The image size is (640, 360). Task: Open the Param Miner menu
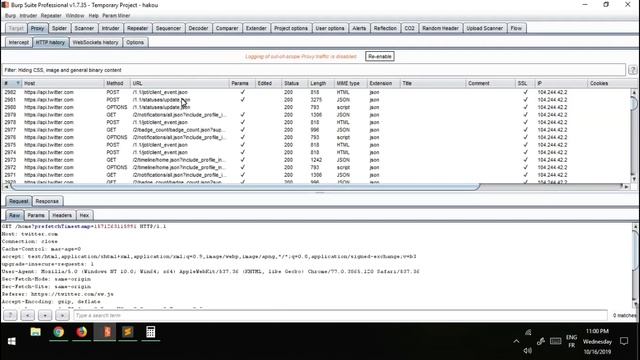point(116,16)
